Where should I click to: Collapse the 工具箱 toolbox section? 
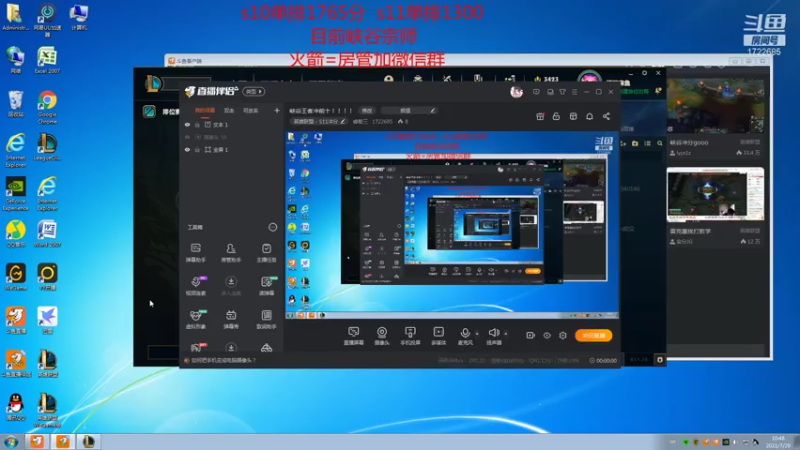pos(272,227)
